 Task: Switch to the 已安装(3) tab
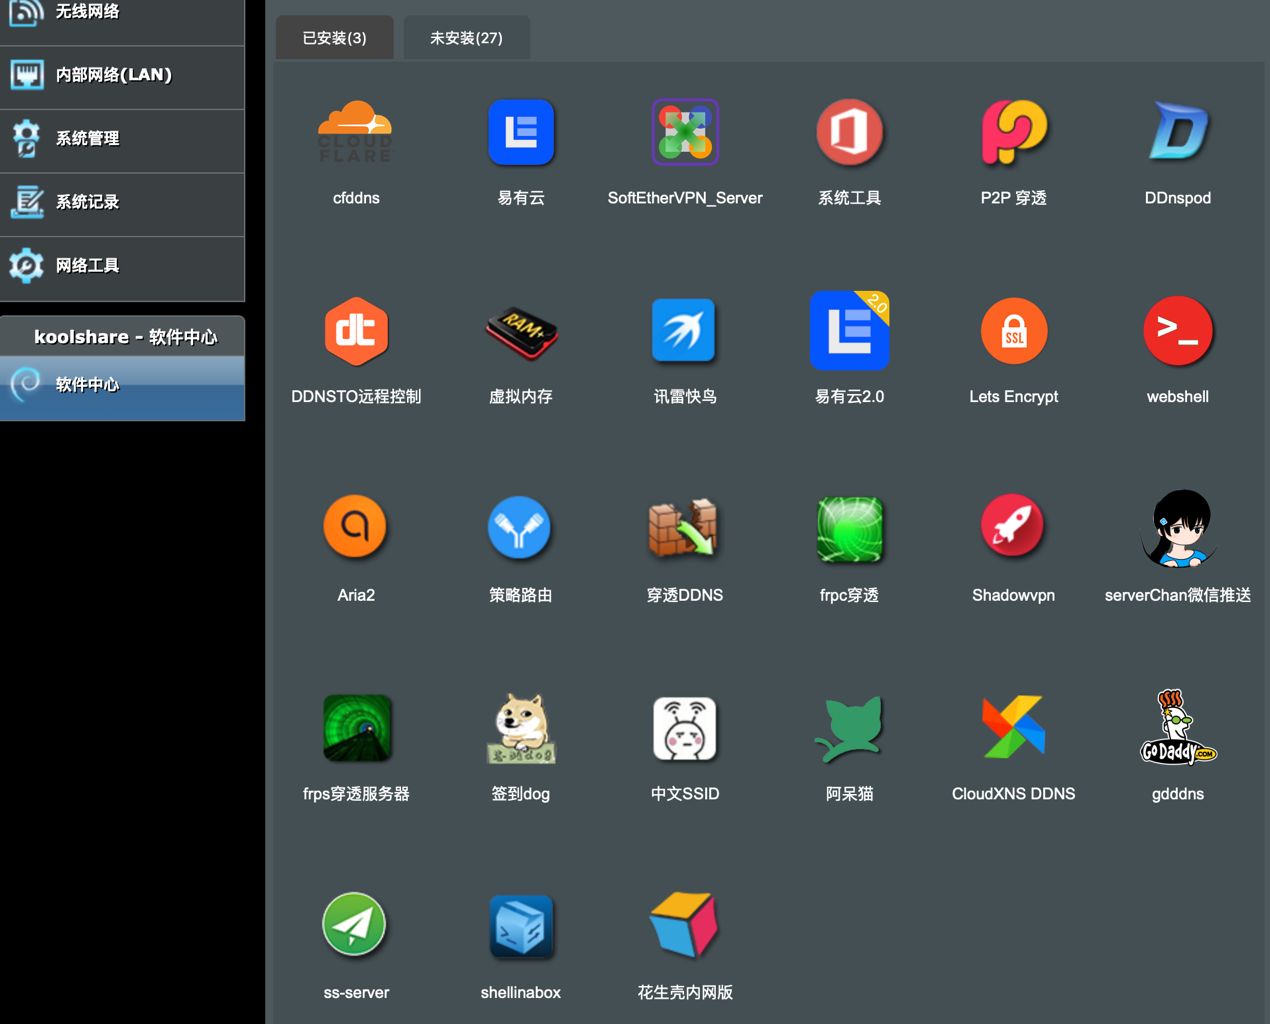pos(334,38)
